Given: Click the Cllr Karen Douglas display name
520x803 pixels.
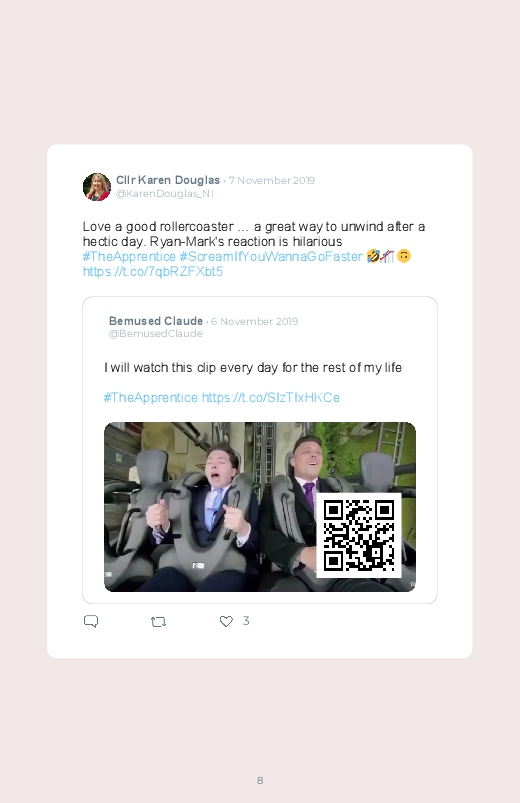Looking at the screenshot, I should [168, 180].
